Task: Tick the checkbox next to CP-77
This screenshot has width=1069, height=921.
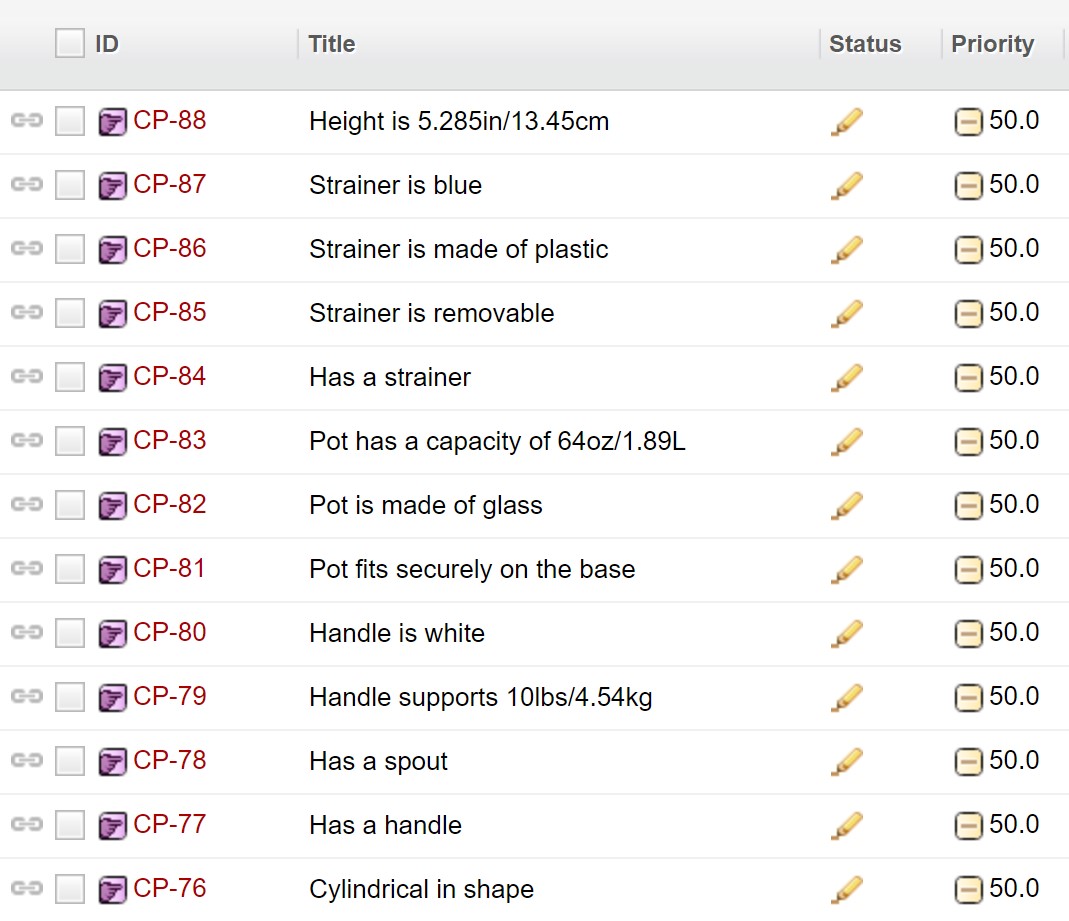Action: pos(69,825)
